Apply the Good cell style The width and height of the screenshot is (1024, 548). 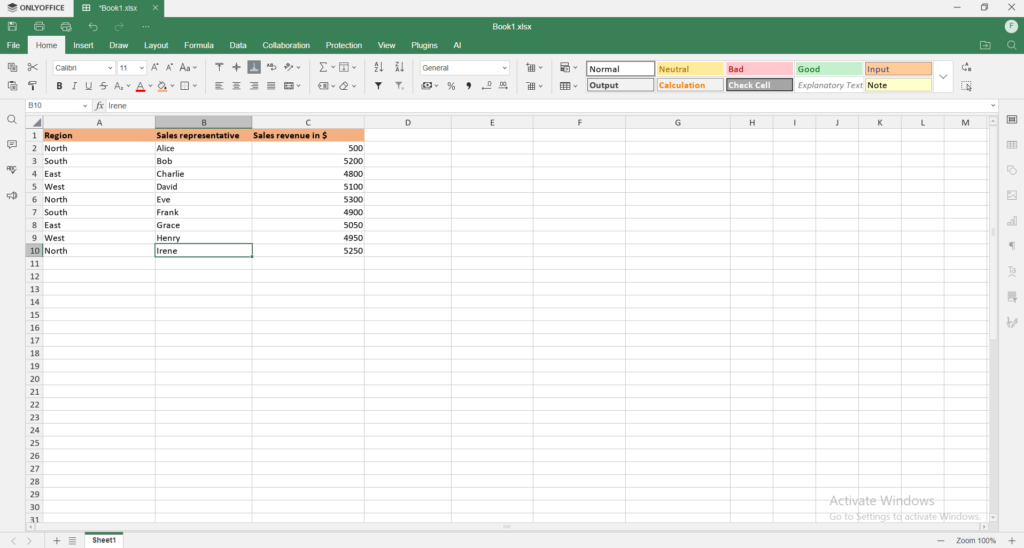(x=829, y=69)
